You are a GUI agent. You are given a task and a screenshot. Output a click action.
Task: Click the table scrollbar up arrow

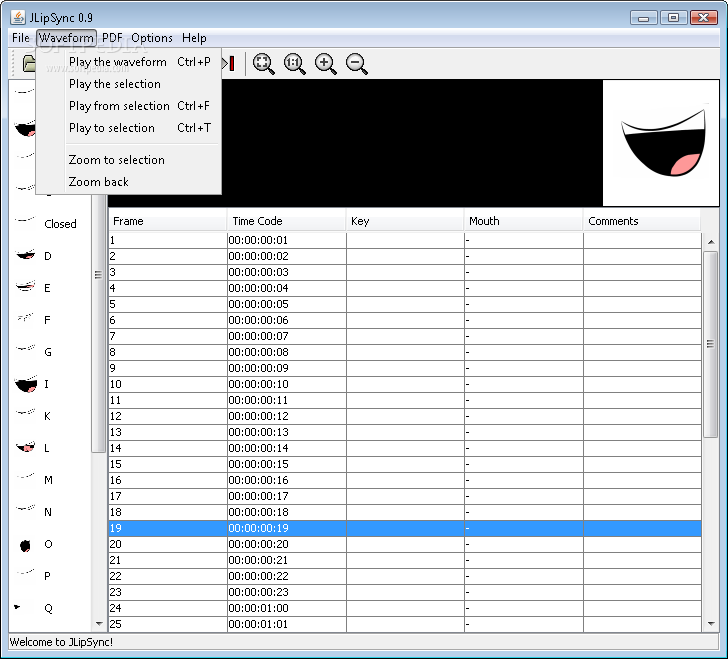(711, 242)
